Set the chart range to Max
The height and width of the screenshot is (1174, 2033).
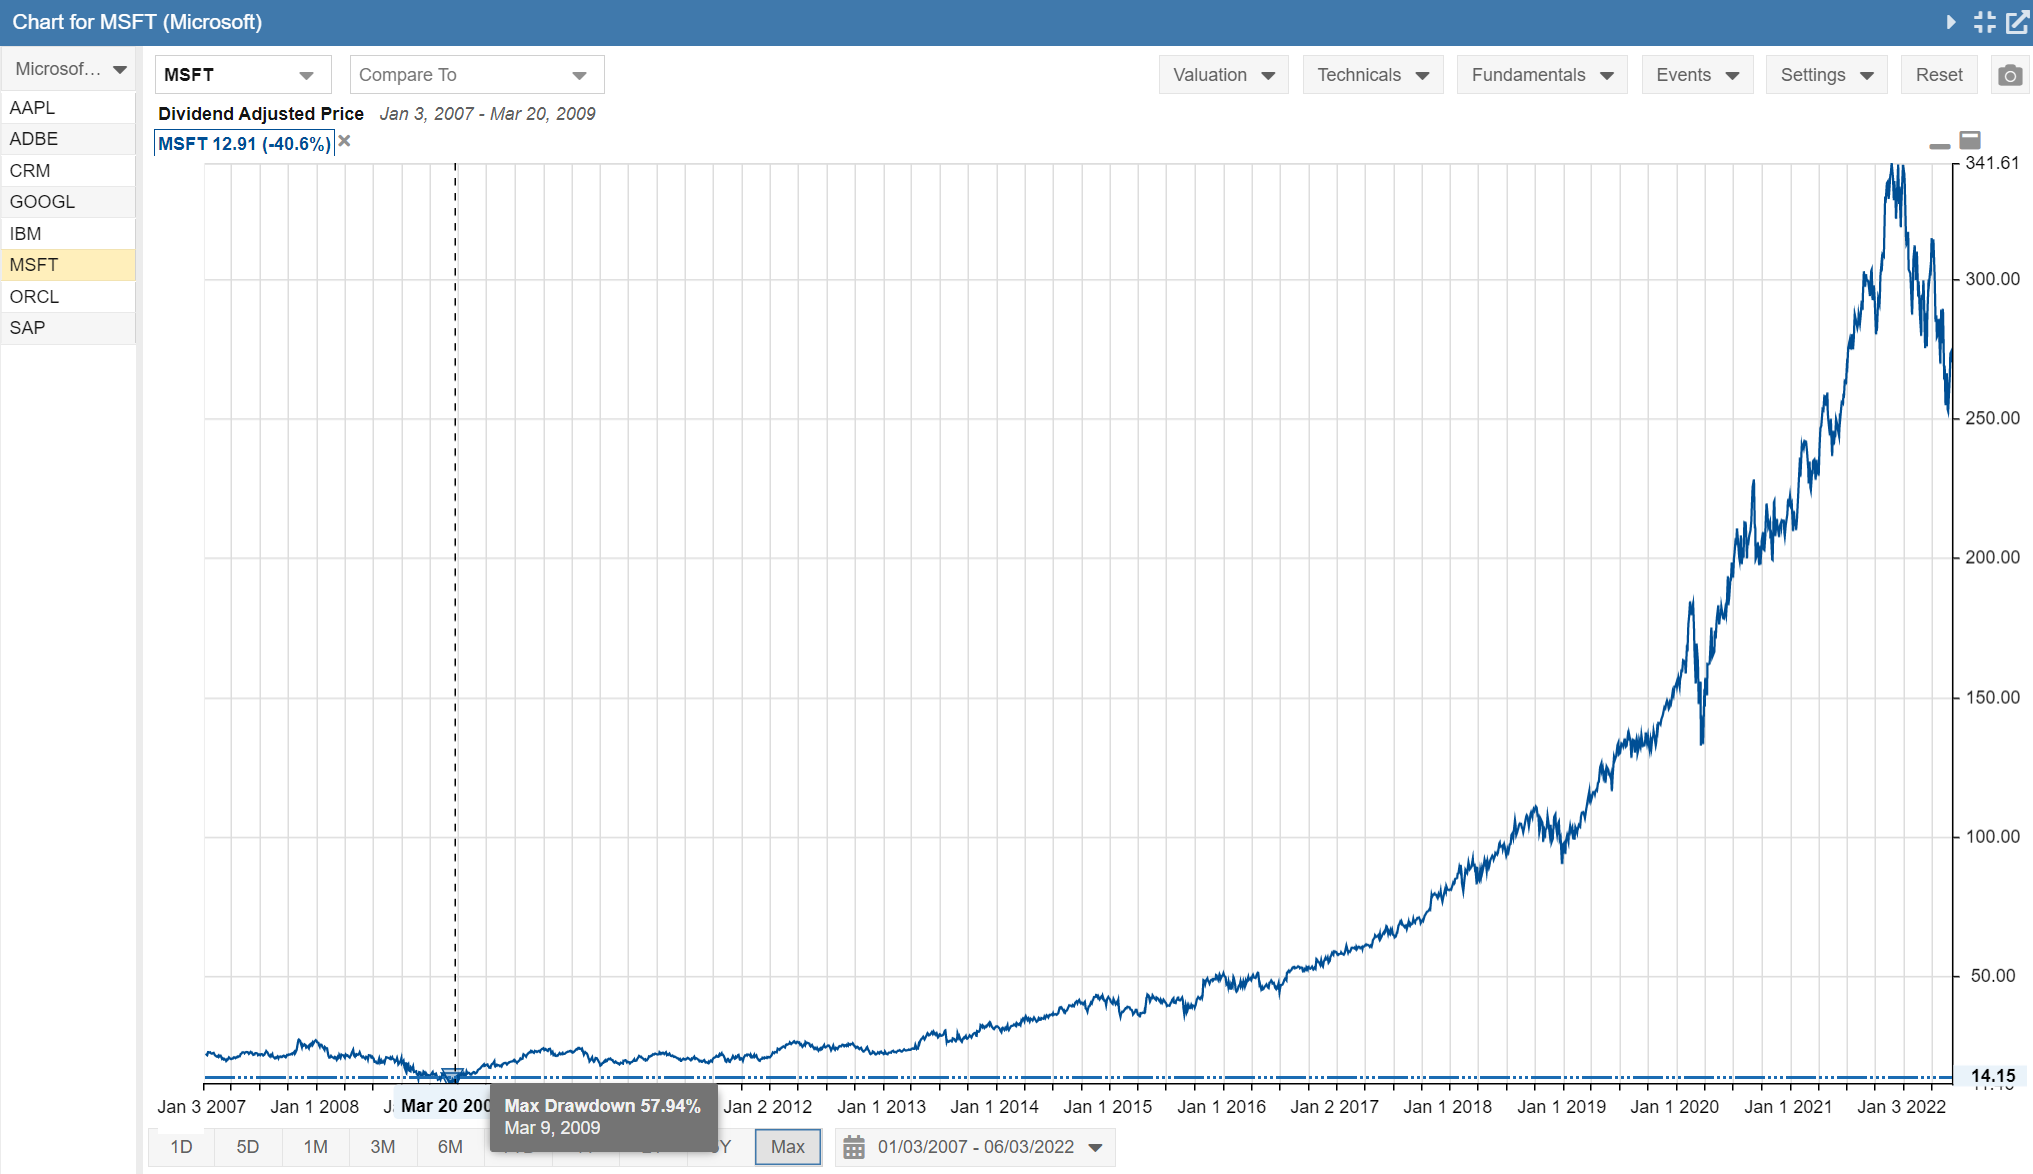point(788,1147)
